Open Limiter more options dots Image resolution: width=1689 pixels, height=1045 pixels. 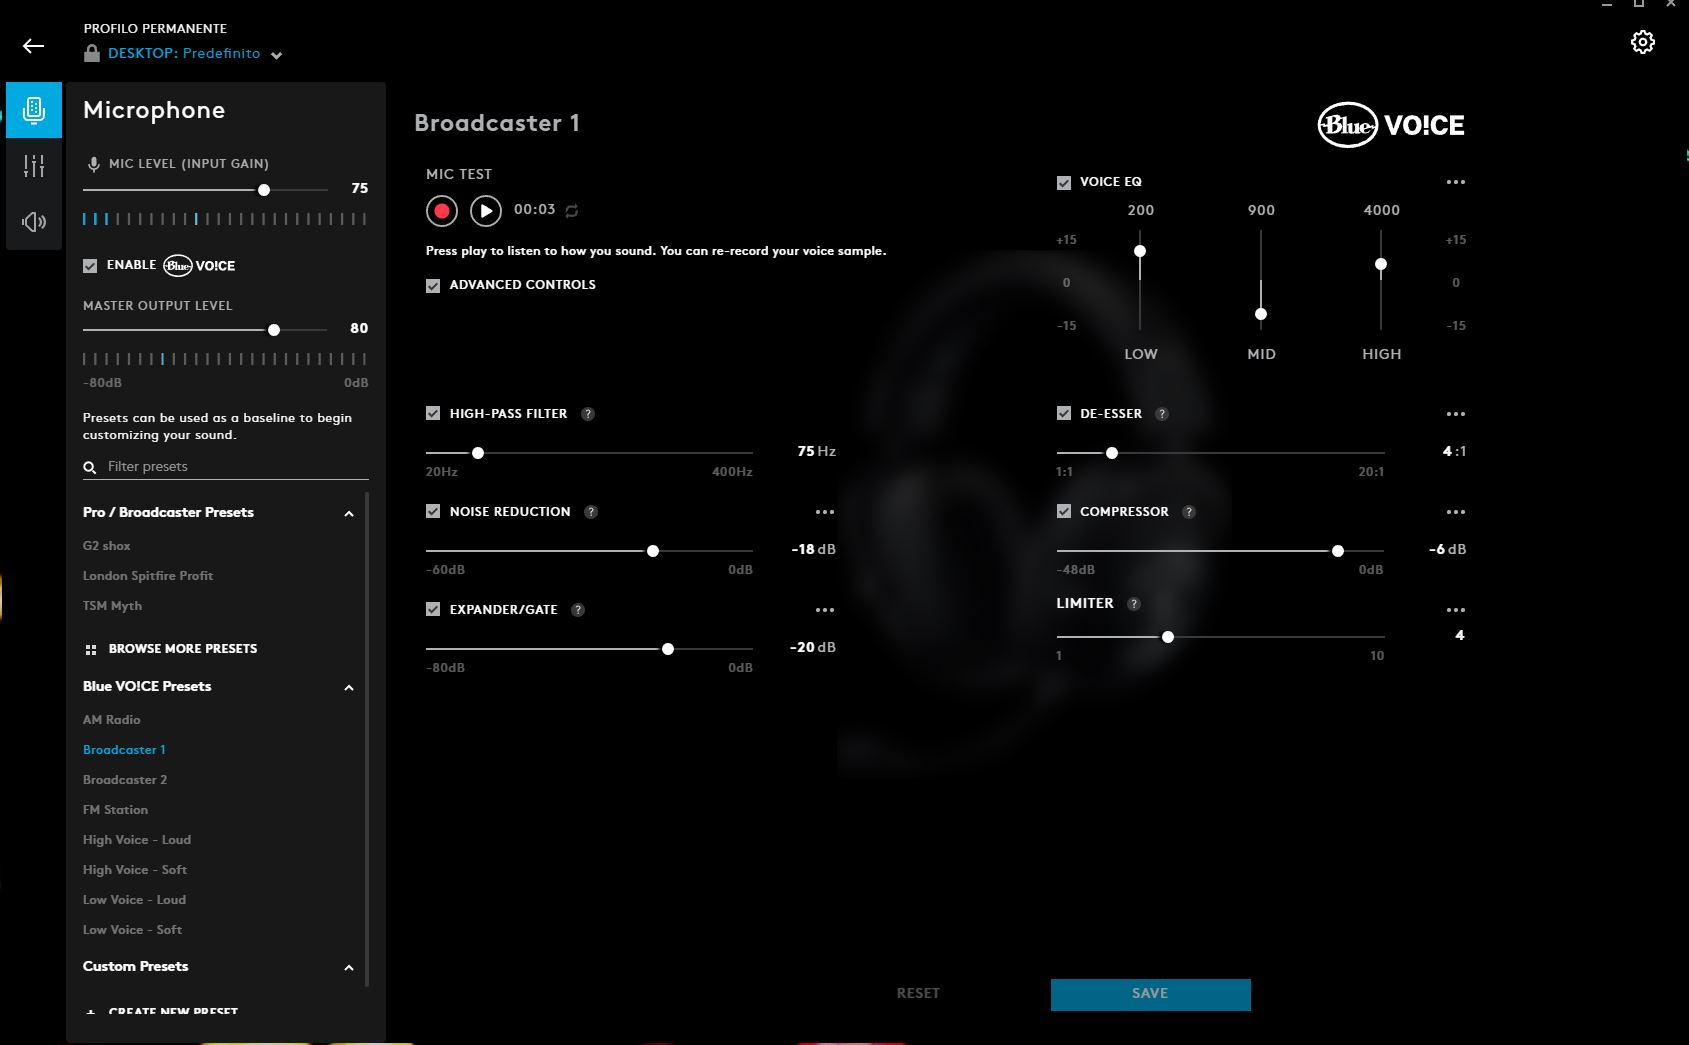click(1456, 610)
